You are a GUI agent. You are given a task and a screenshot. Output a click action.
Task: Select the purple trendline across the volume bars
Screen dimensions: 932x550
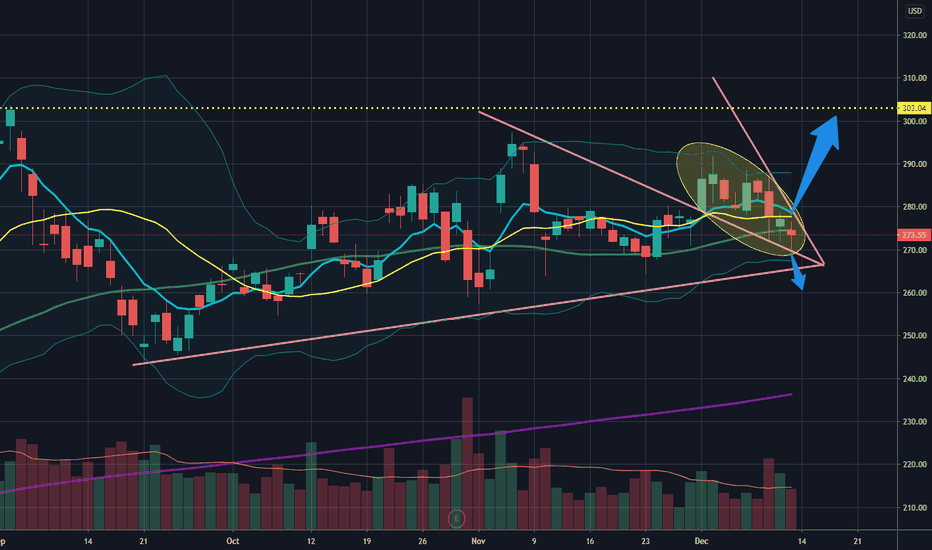click(x=396, y=444)
